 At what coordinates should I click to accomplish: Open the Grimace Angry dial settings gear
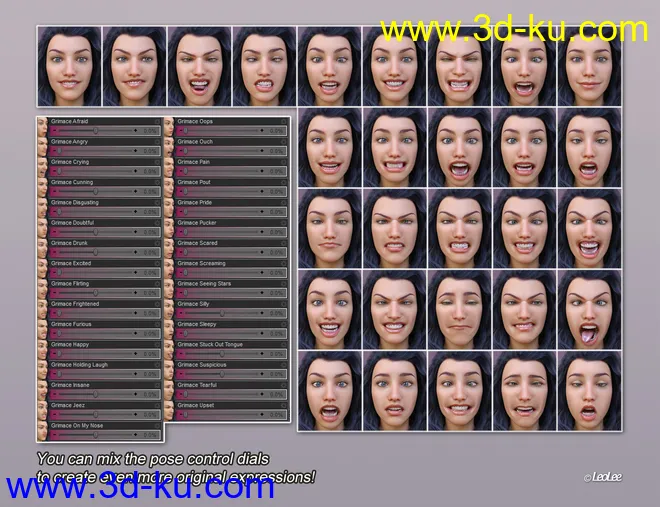157,142
